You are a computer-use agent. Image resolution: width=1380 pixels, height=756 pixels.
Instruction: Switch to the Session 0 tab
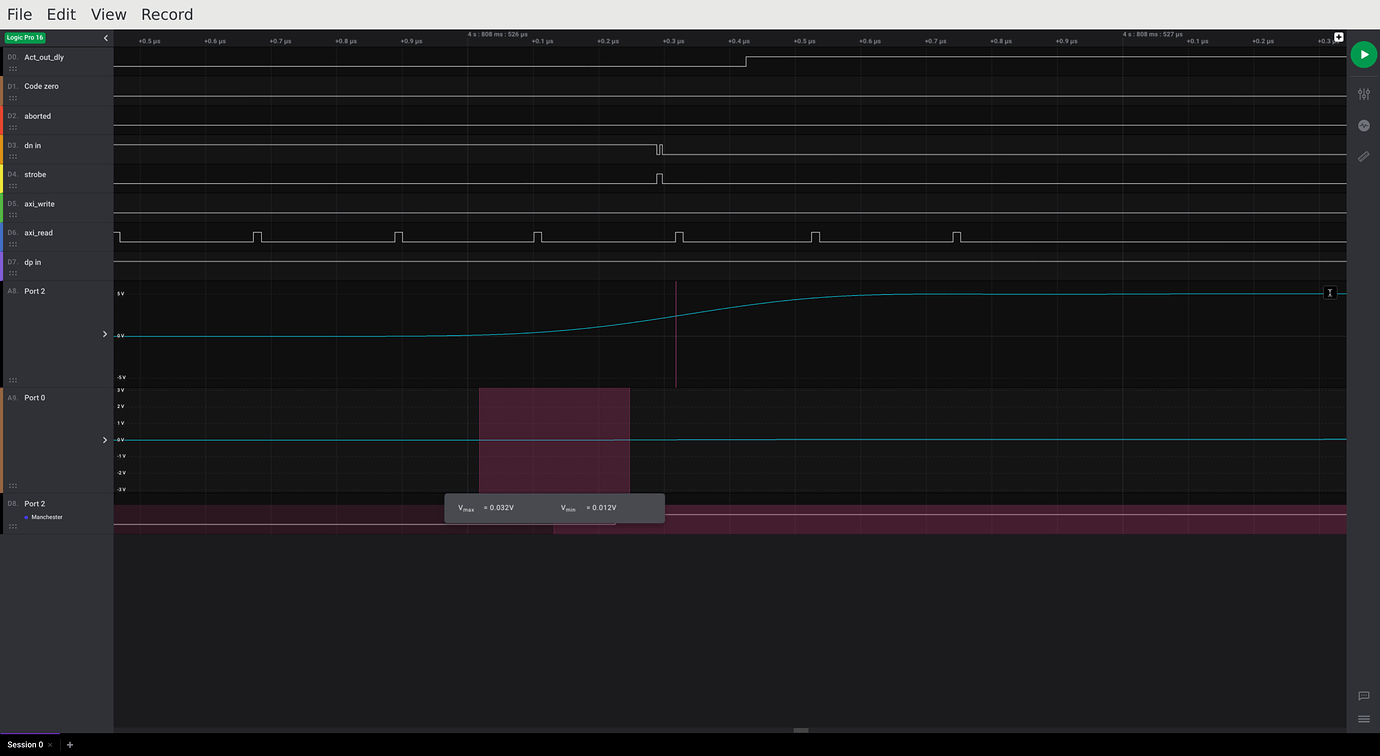click(x=26, y=744)
